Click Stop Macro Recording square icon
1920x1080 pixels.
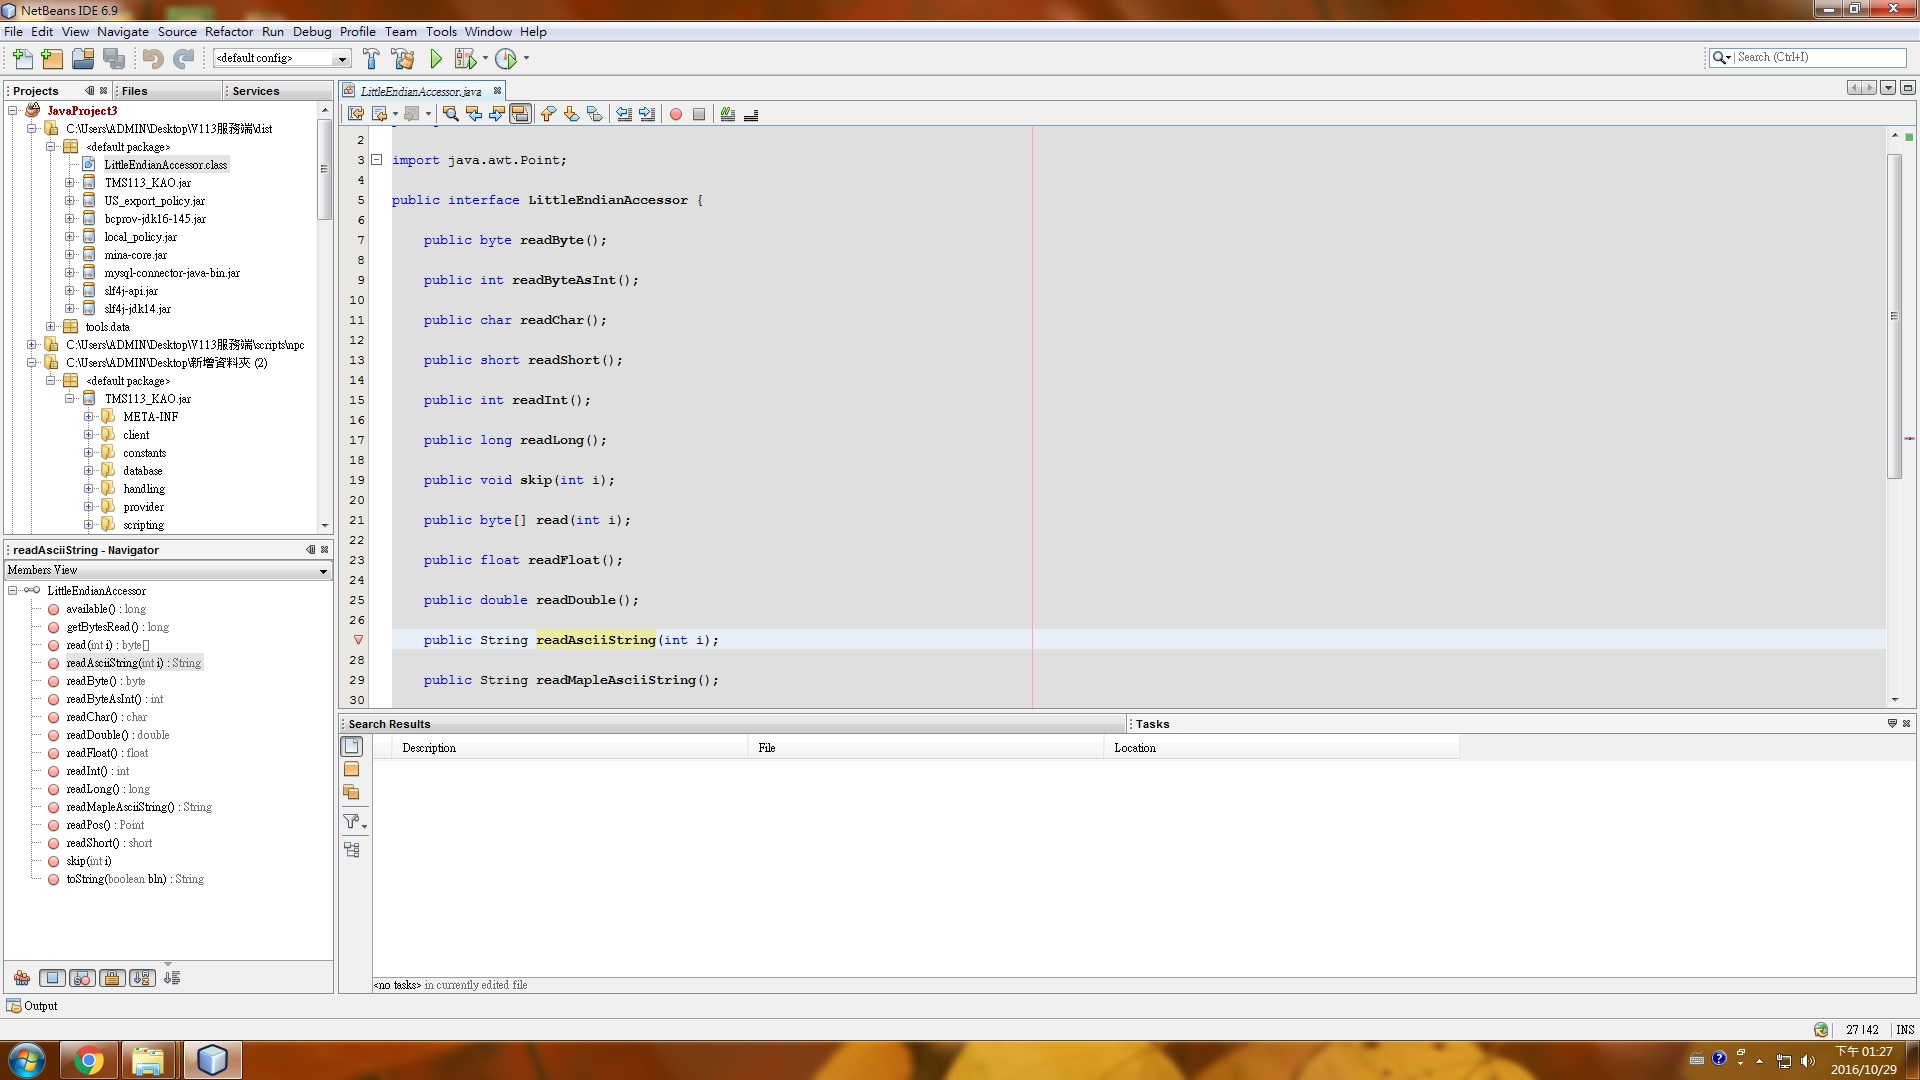point(699,114)
